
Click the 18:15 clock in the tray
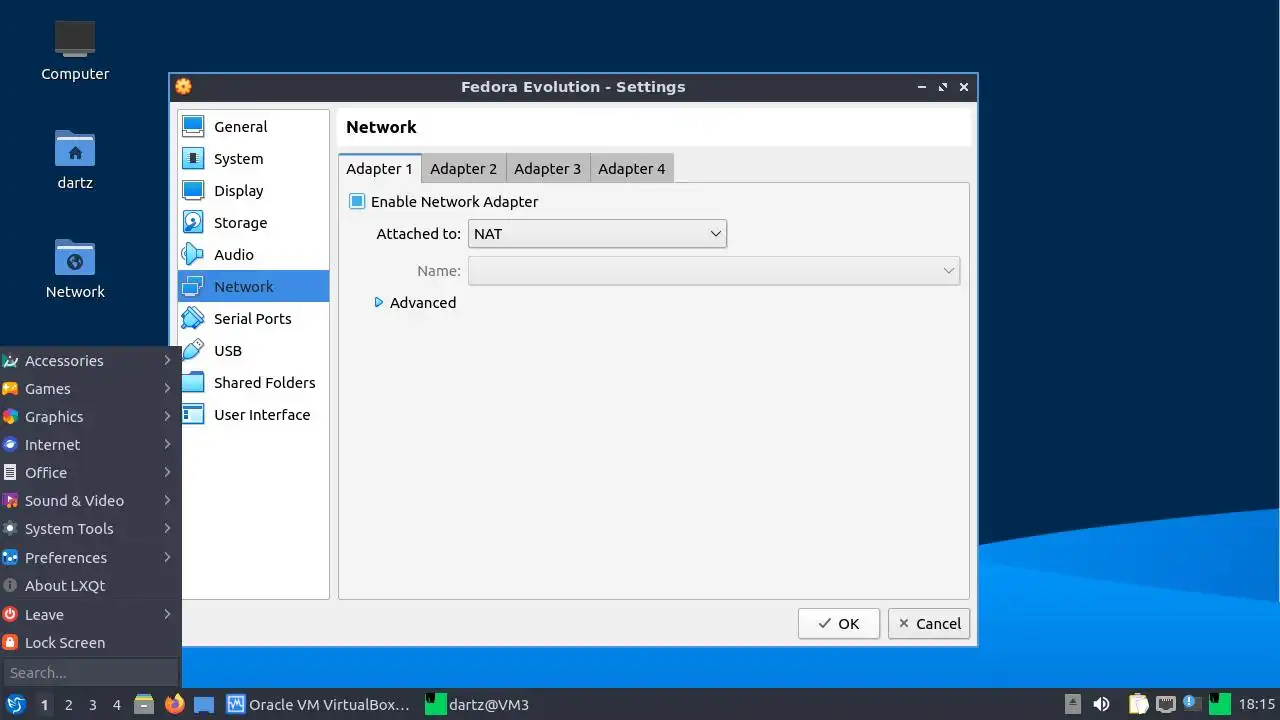pos(1257,705)
